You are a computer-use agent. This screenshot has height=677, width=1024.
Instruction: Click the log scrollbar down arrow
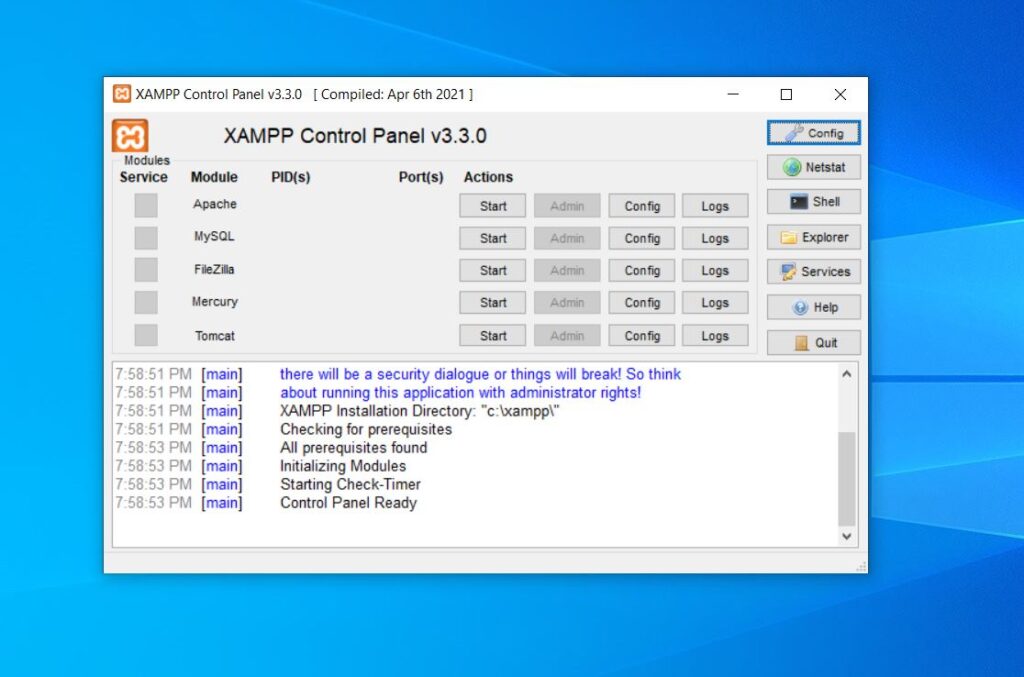click(846, 536)
